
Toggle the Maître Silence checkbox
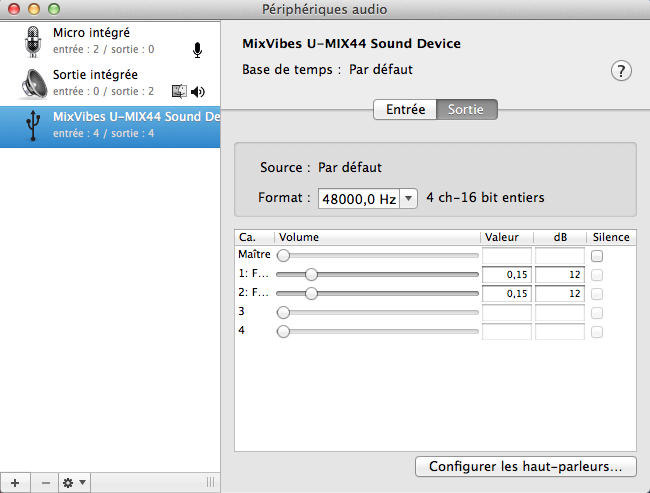(x=597, y=256)
